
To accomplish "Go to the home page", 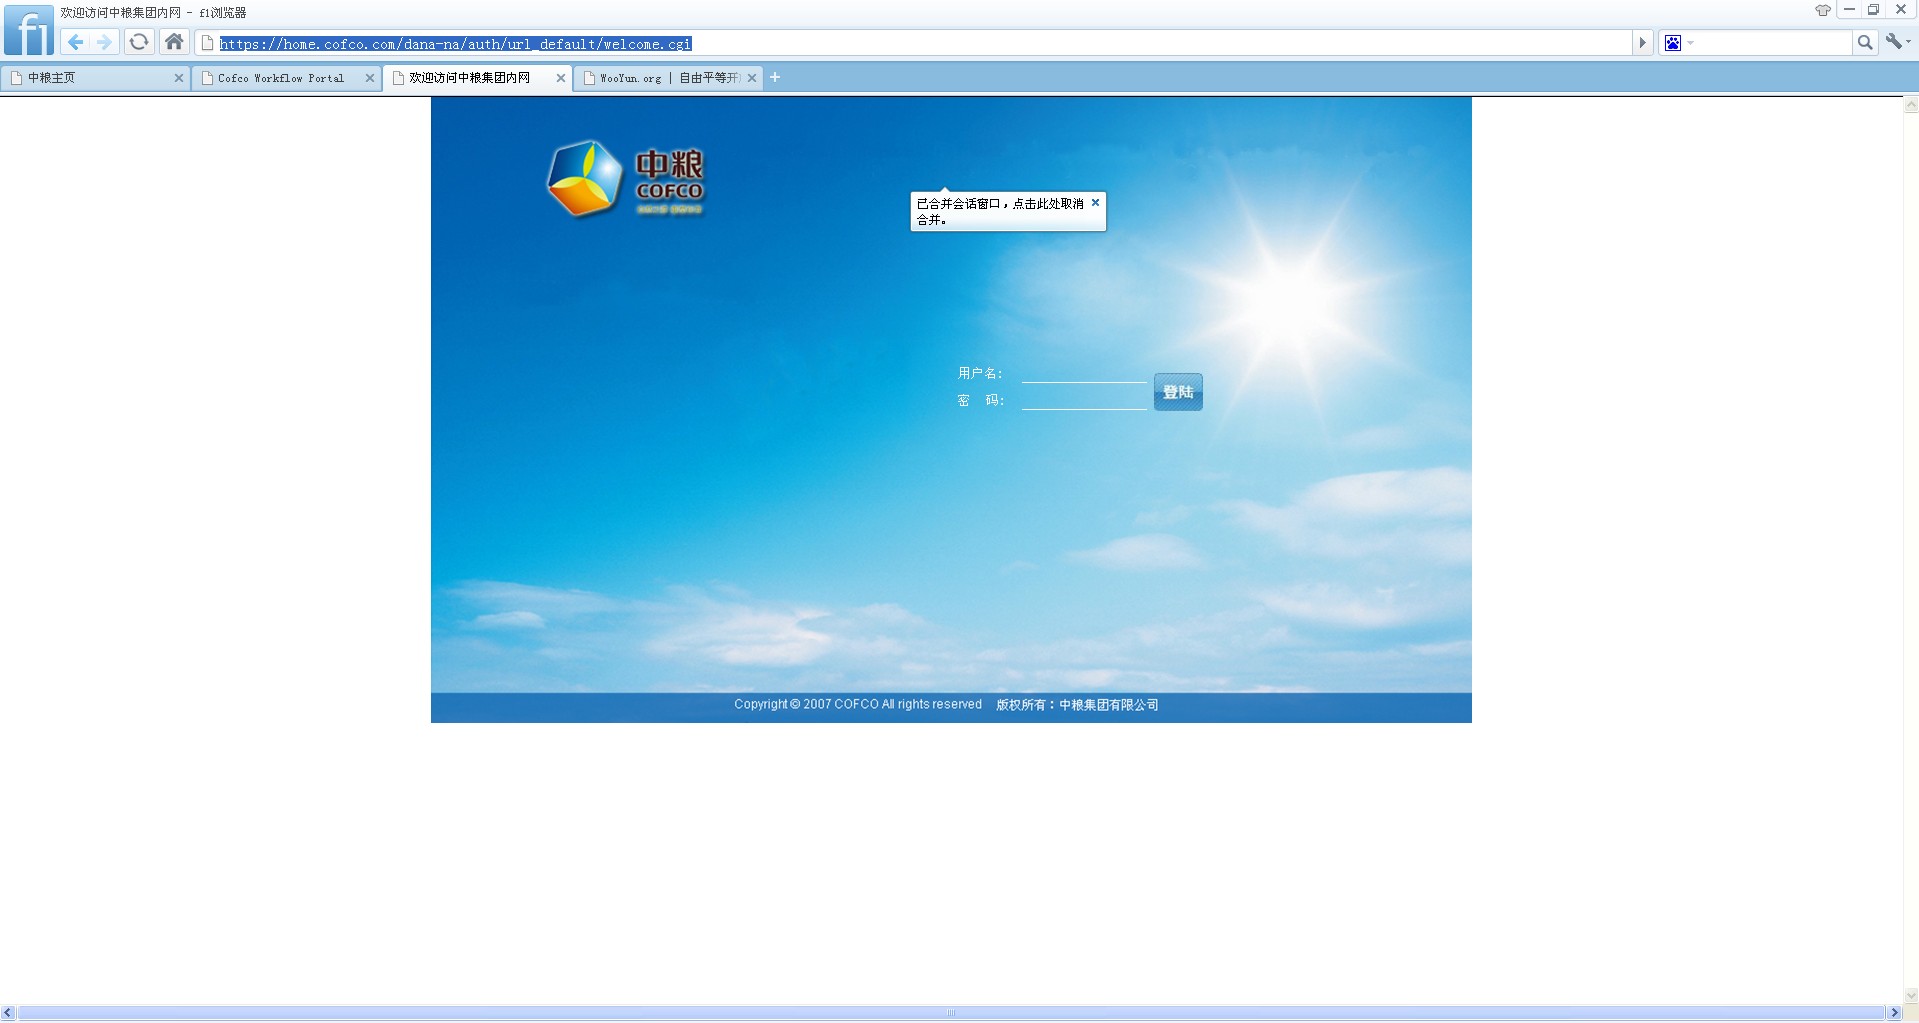I will point(174,42).
